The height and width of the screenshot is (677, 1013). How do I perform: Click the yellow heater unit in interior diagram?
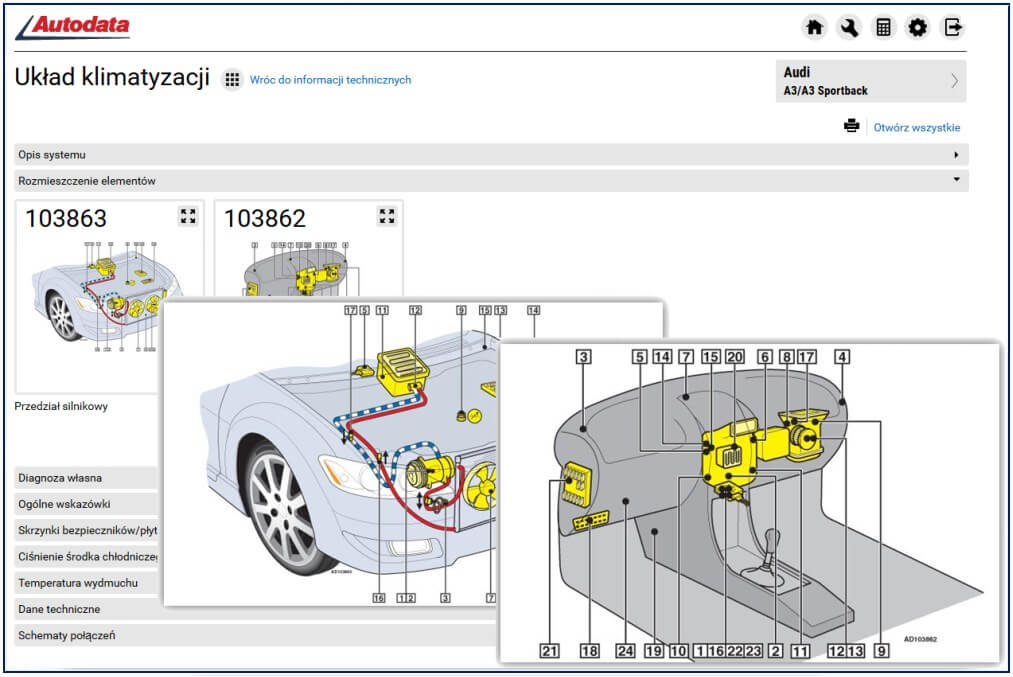click(x=731, y=454)
